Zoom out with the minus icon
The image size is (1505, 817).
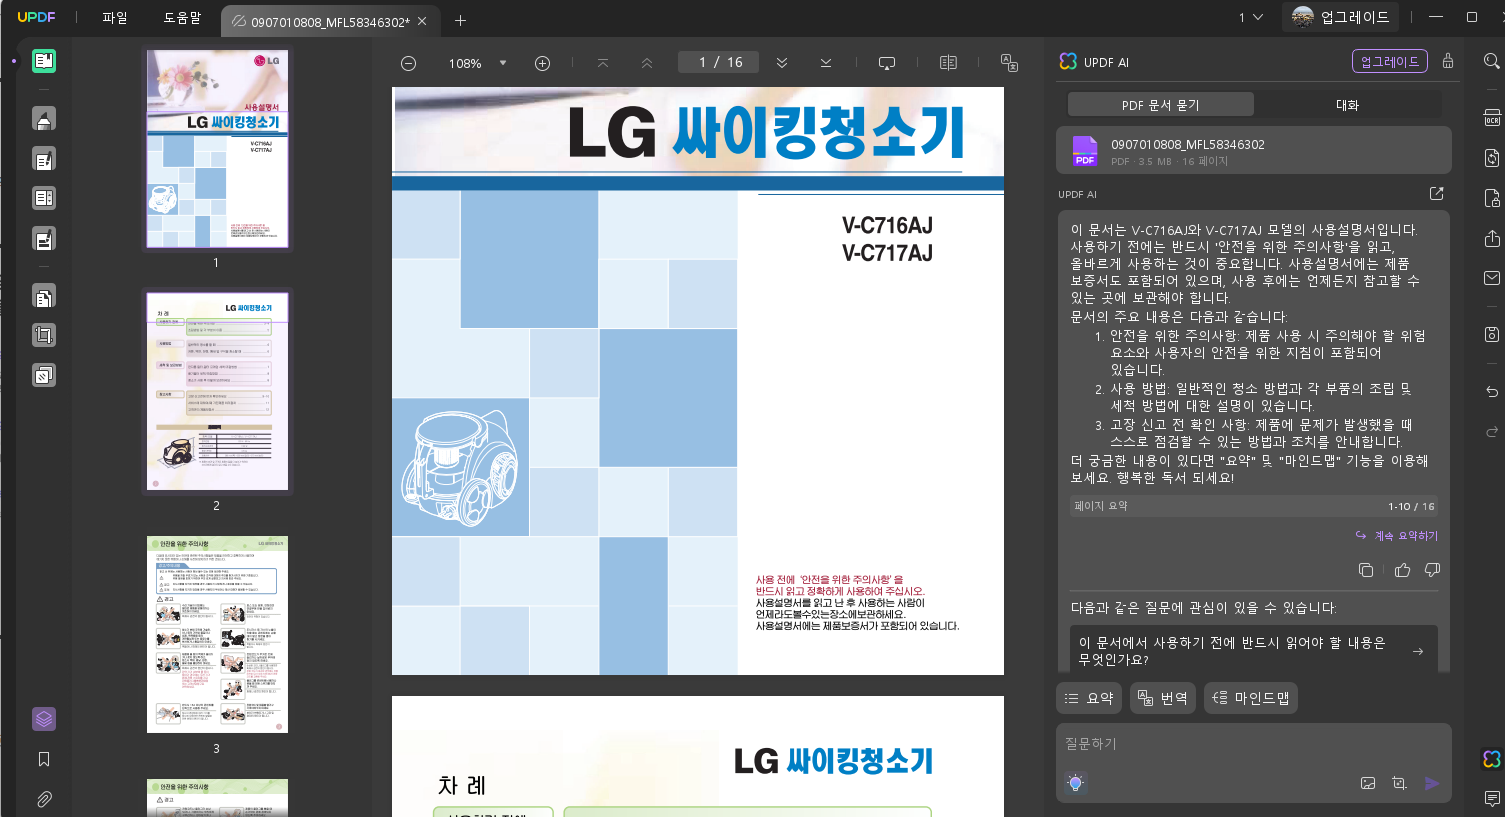pyautogui.click(x=408, y=63)
